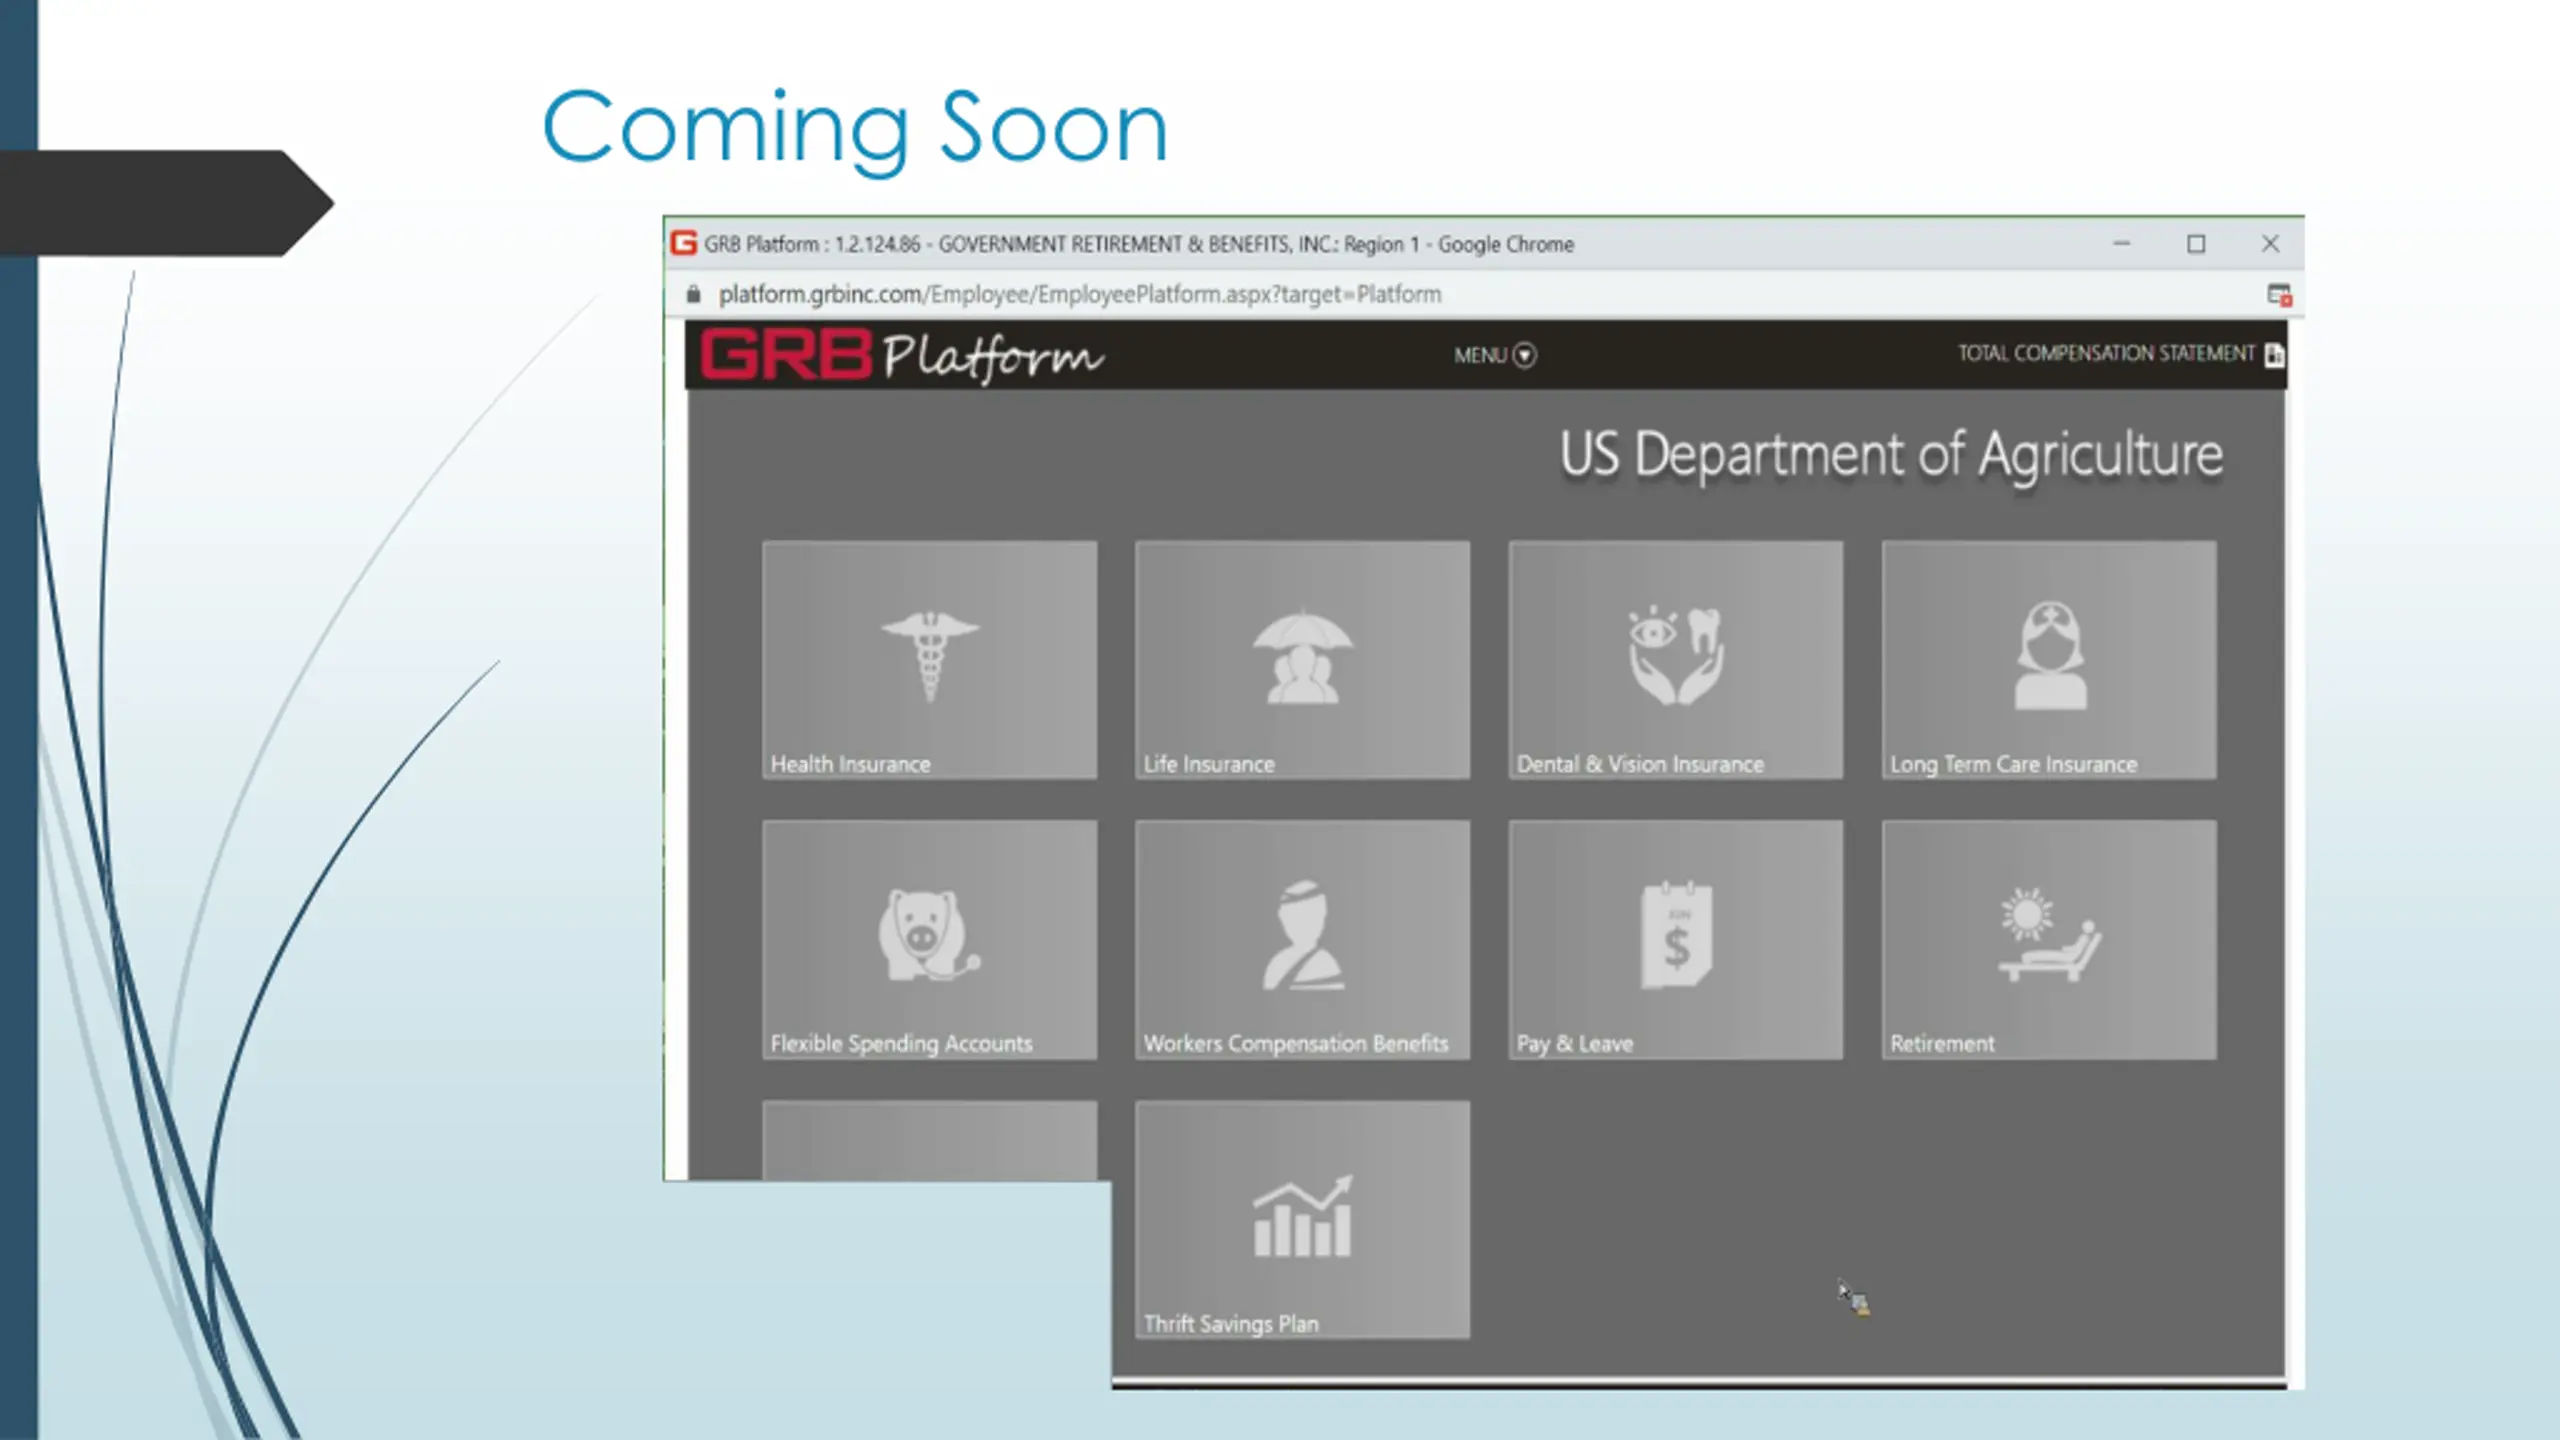Click the Pay & Leave label
This screenshot has width=2560, height=1440.
[x=1575, y=1044]
